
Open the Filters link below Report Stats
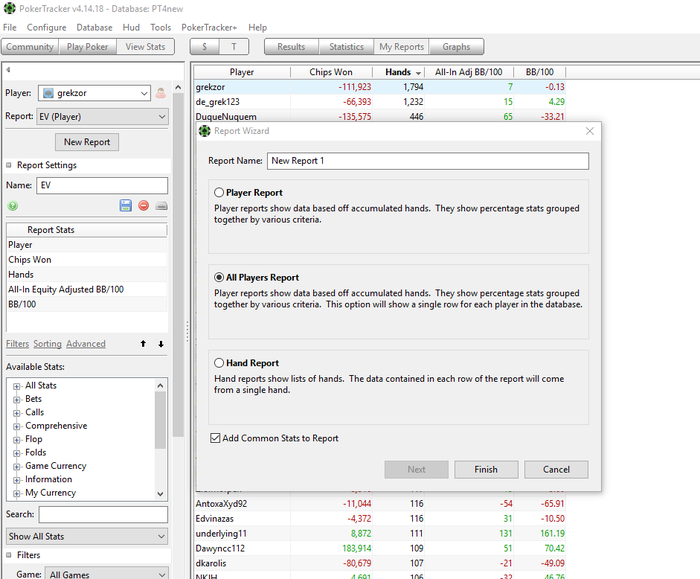17,344
